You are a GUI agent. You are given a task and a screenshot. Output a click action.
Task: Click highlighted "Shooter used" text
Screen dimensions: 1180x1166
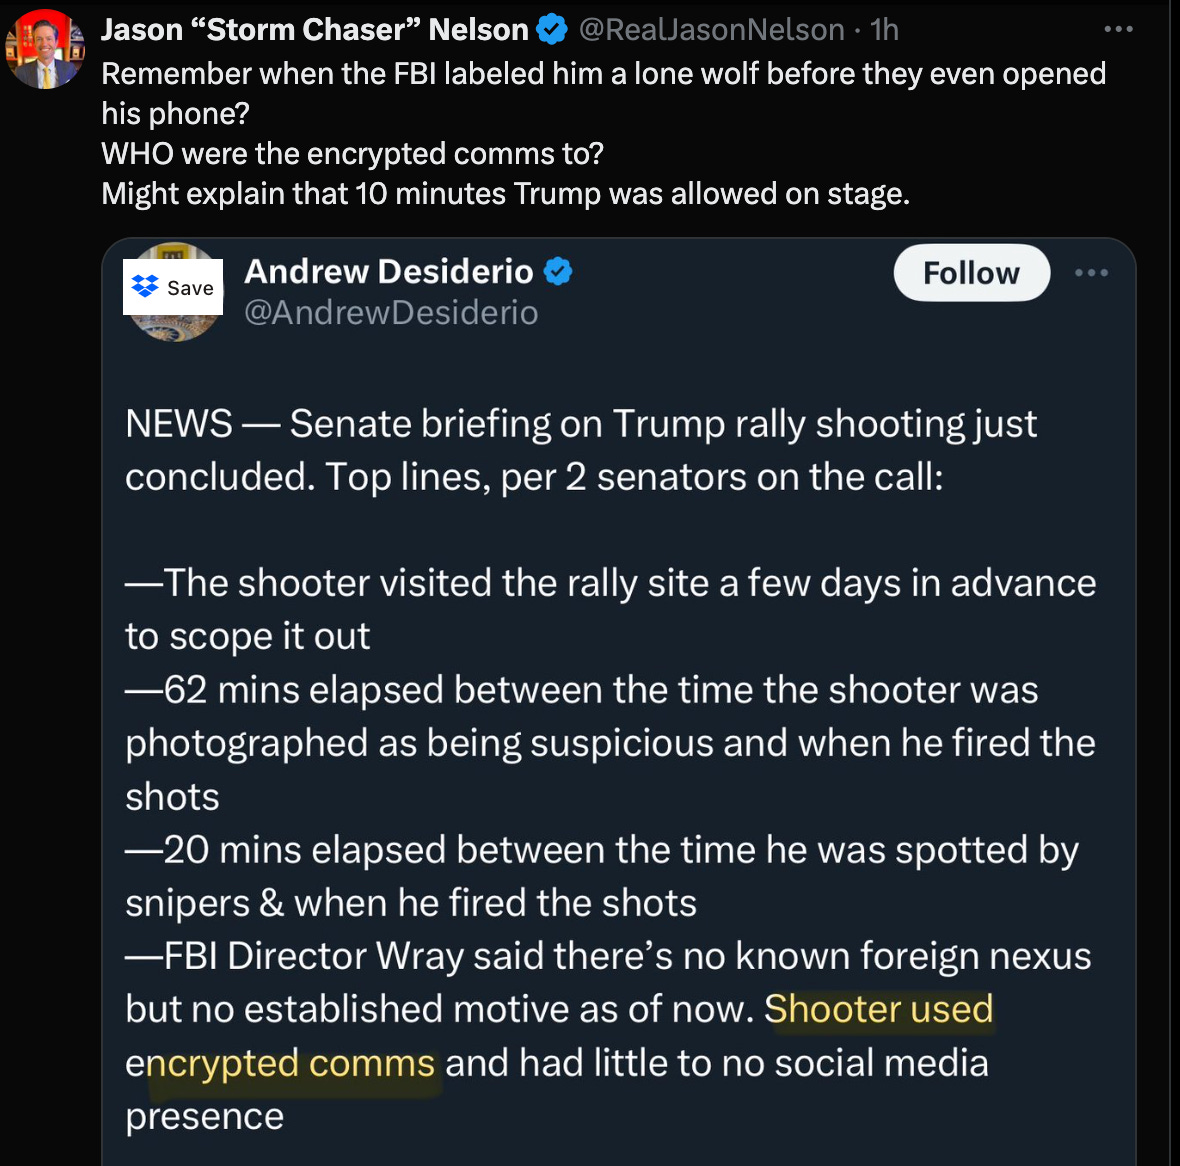click(878, 1009)
